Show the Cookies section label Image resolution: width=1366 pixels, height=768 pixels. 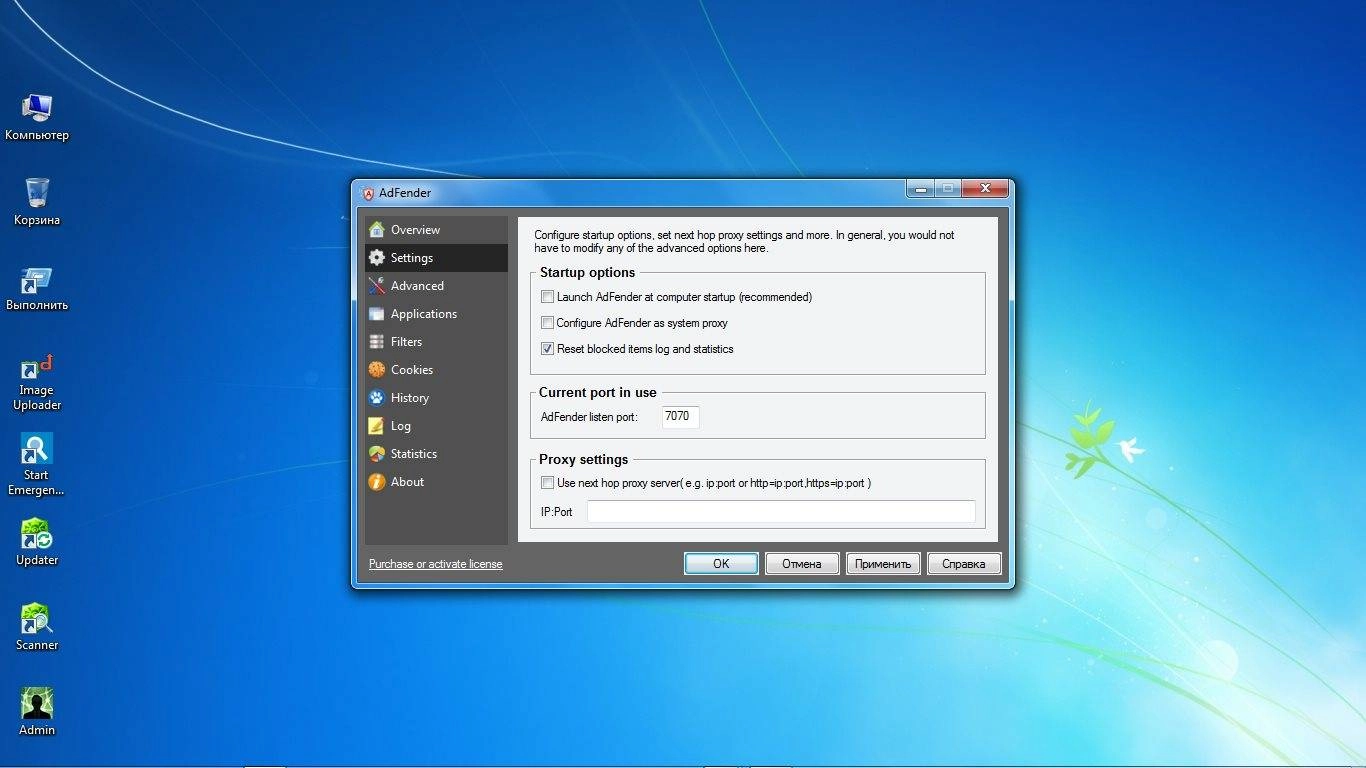point(412,370)
